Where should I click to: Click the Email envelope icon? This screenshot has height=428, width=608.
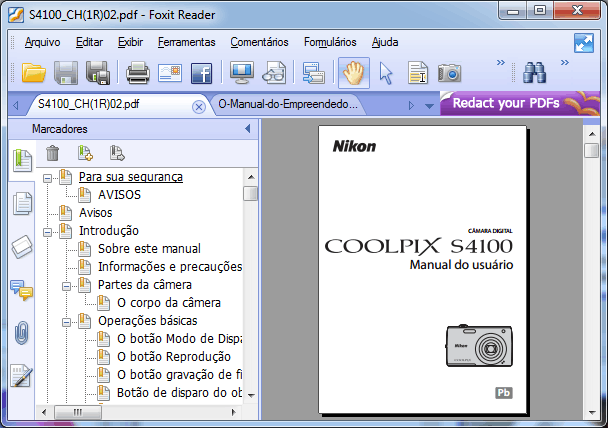[170, 73]
